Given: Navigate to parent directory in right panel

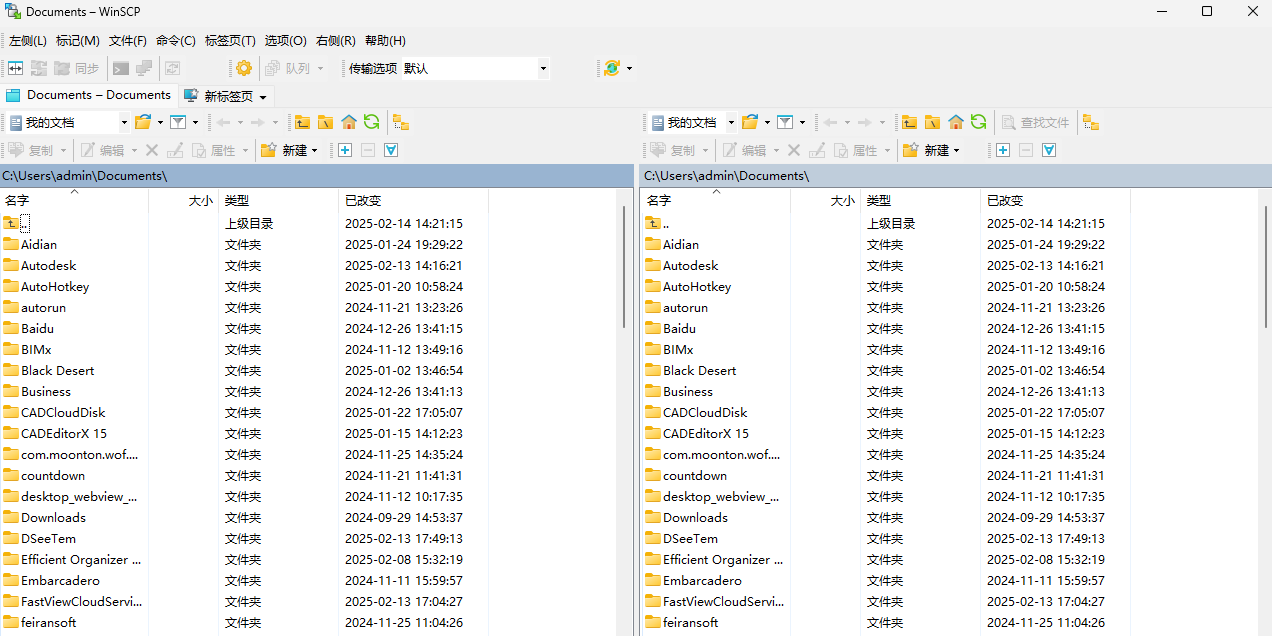Looking at the screenshot, I should (x=908, y=122).
